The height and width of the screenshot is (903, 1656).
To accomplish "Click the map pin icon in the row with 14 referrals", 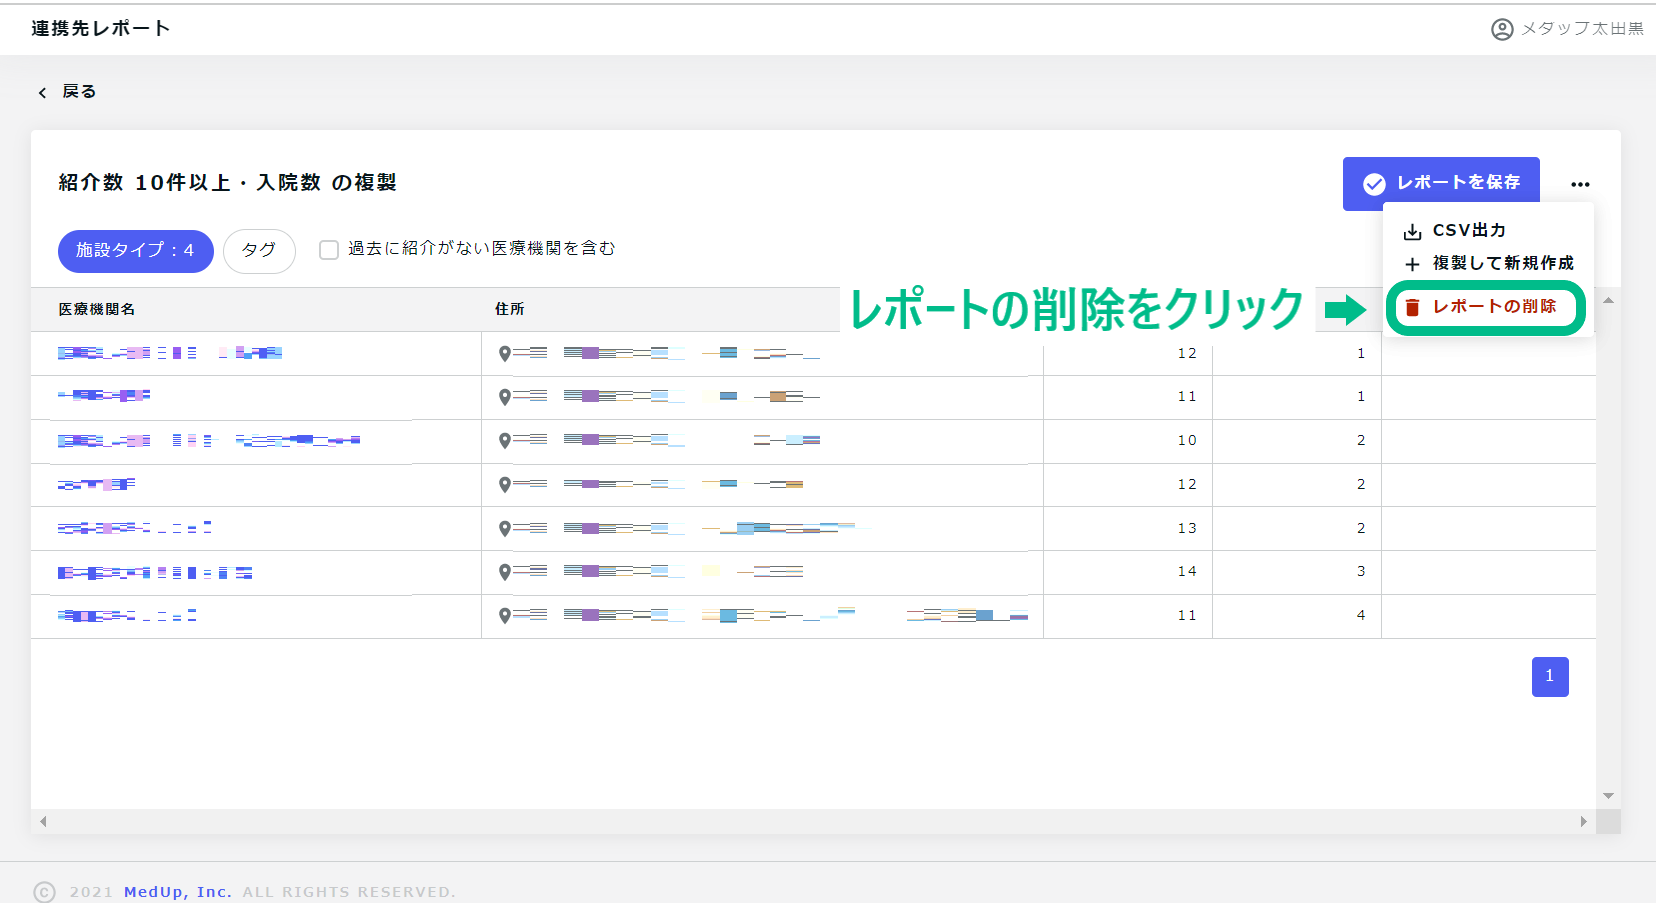I will click(x=505, y=572).
